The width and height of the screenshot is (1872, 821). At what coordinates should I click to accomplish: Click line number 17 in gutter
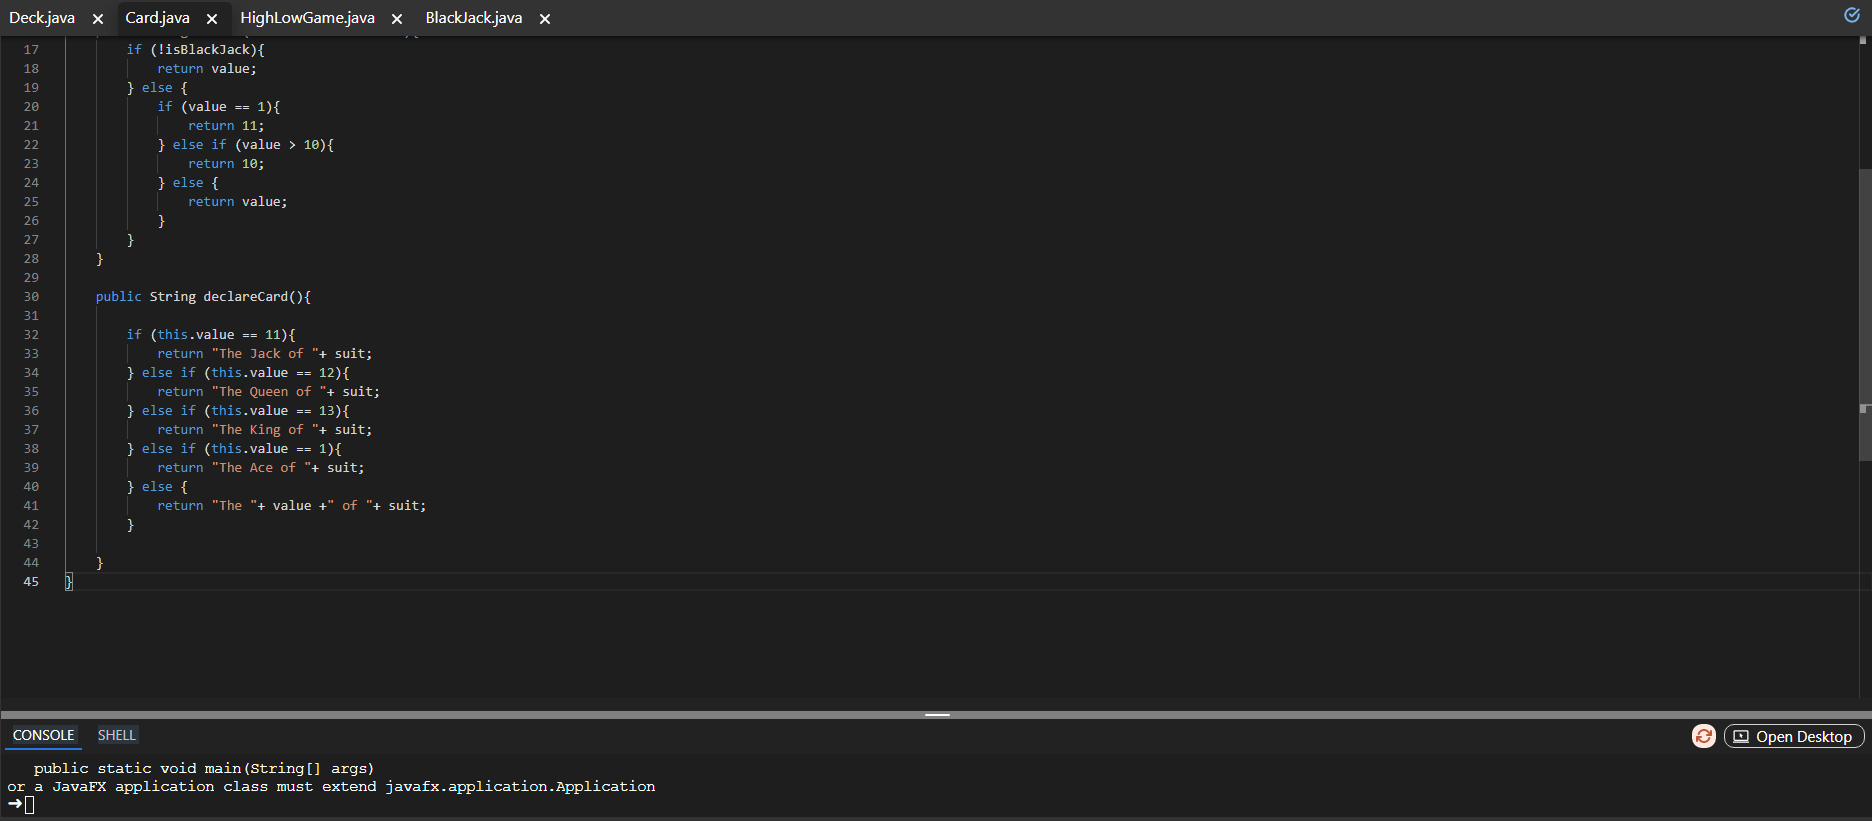(x=31, y=50)
